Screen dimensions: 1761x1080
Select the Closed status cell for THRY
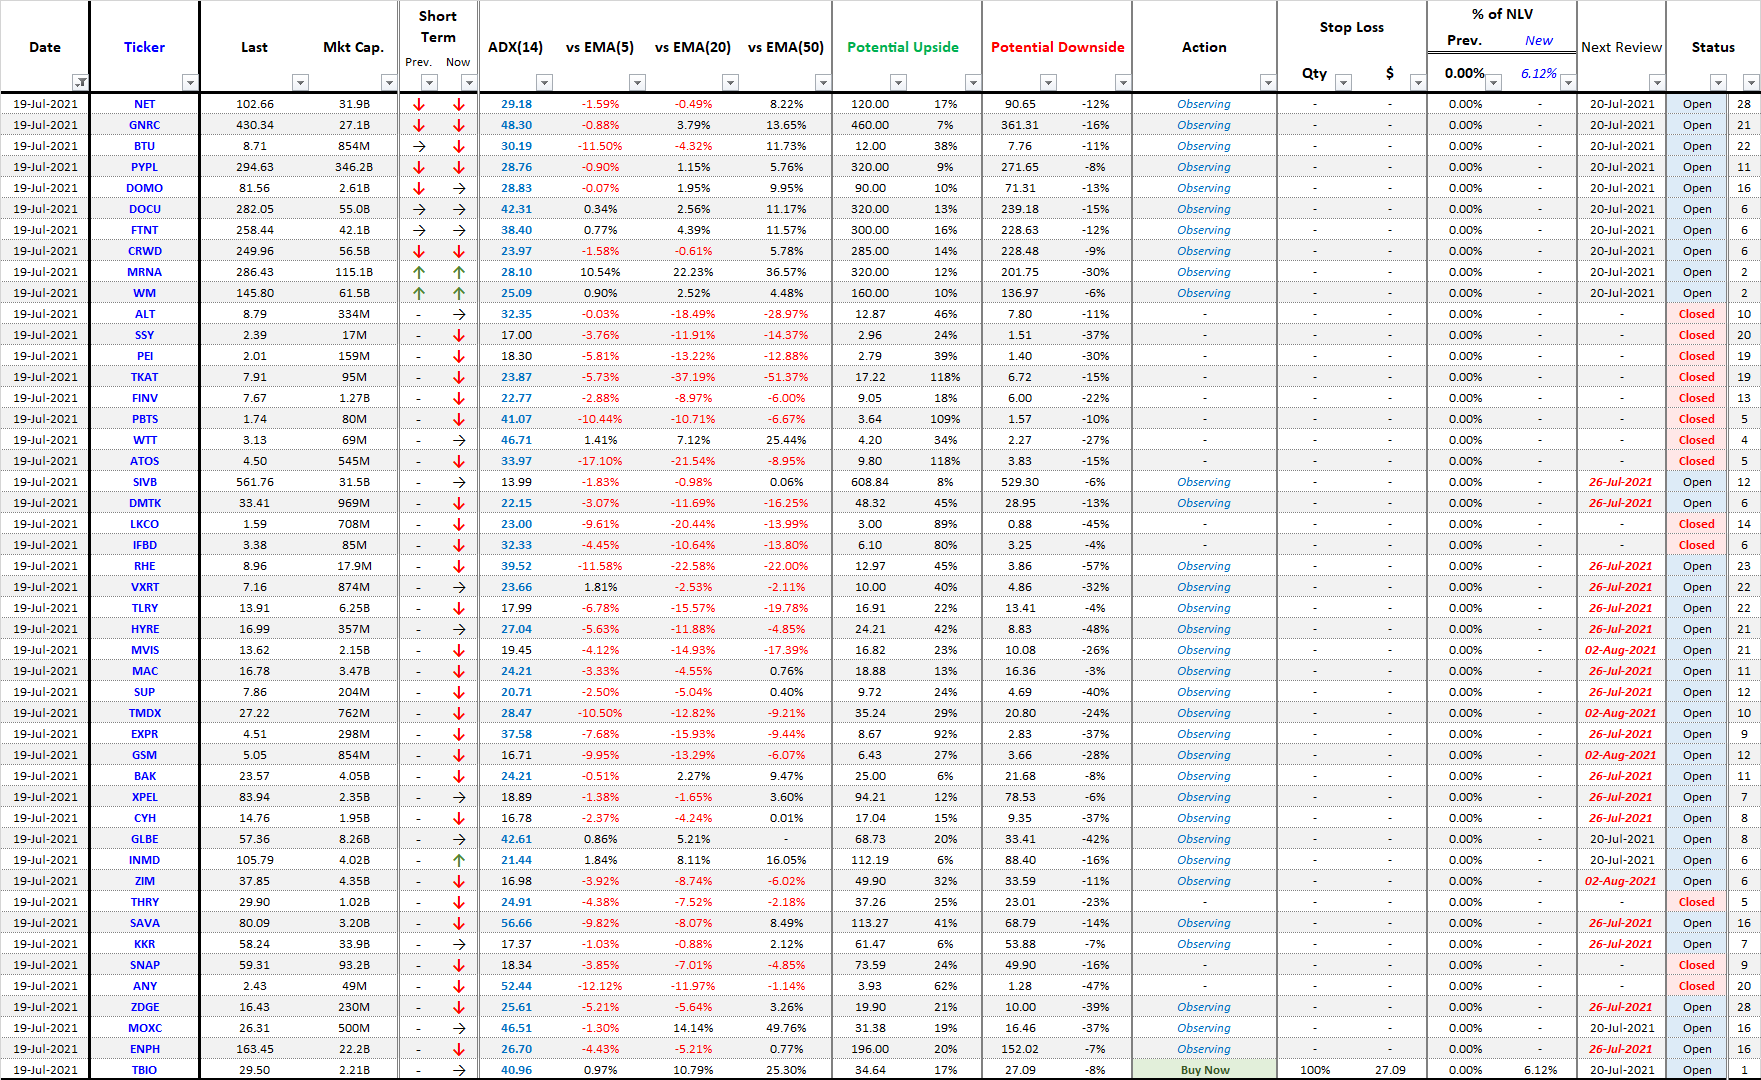tap(1697, 902)
